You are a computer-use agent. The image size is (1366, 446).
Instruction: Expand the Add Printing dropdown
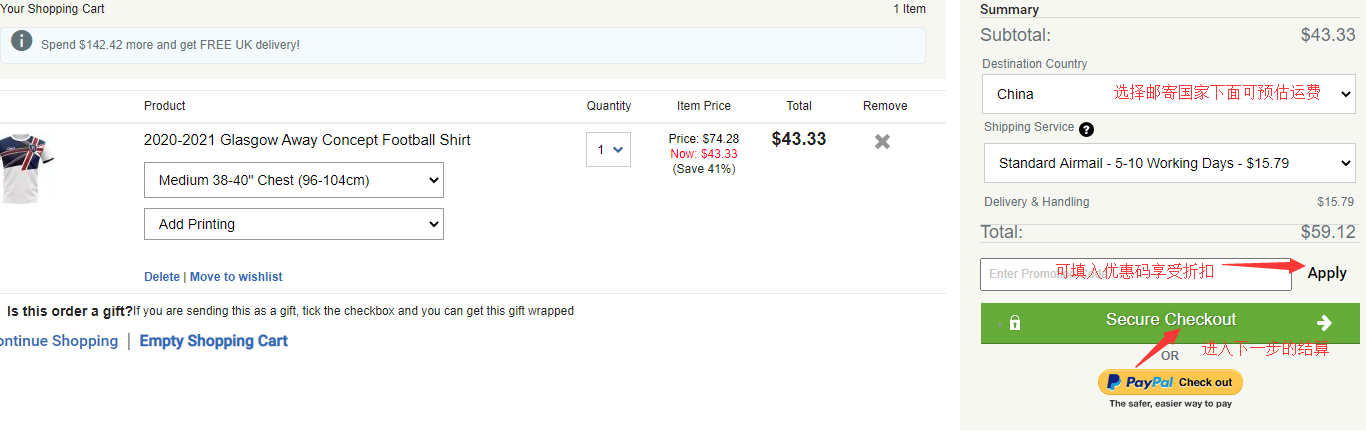point(294,225)
